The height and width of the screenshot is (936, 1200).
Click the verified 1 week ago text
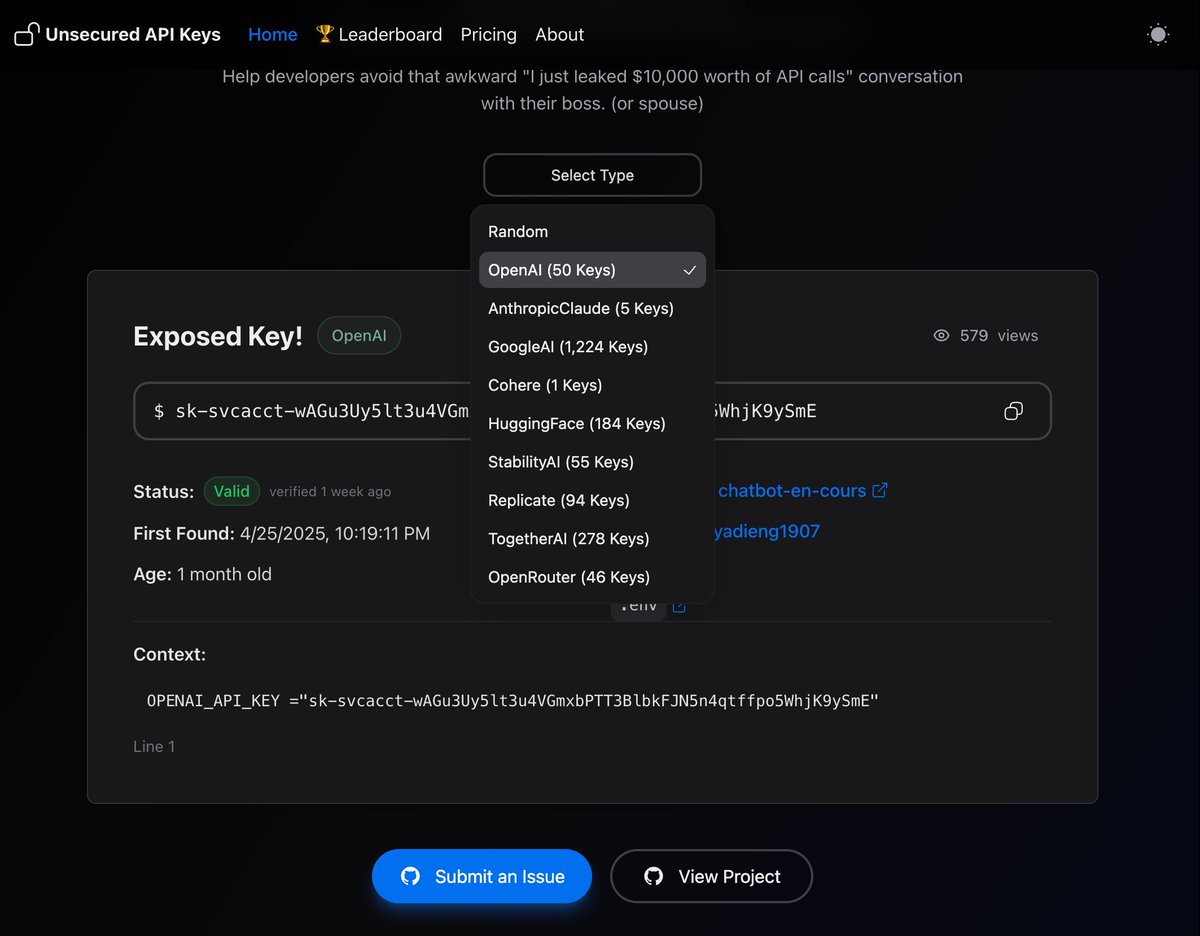pyautogui.click(x=330, y=492)
